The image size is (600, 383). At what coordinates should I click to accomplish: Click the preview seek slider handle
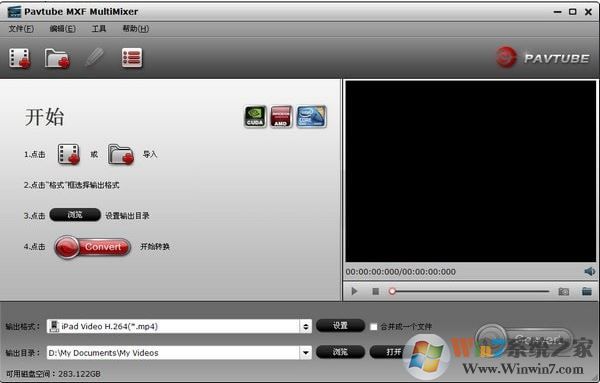pyautogui.click(x=392, y=291)
